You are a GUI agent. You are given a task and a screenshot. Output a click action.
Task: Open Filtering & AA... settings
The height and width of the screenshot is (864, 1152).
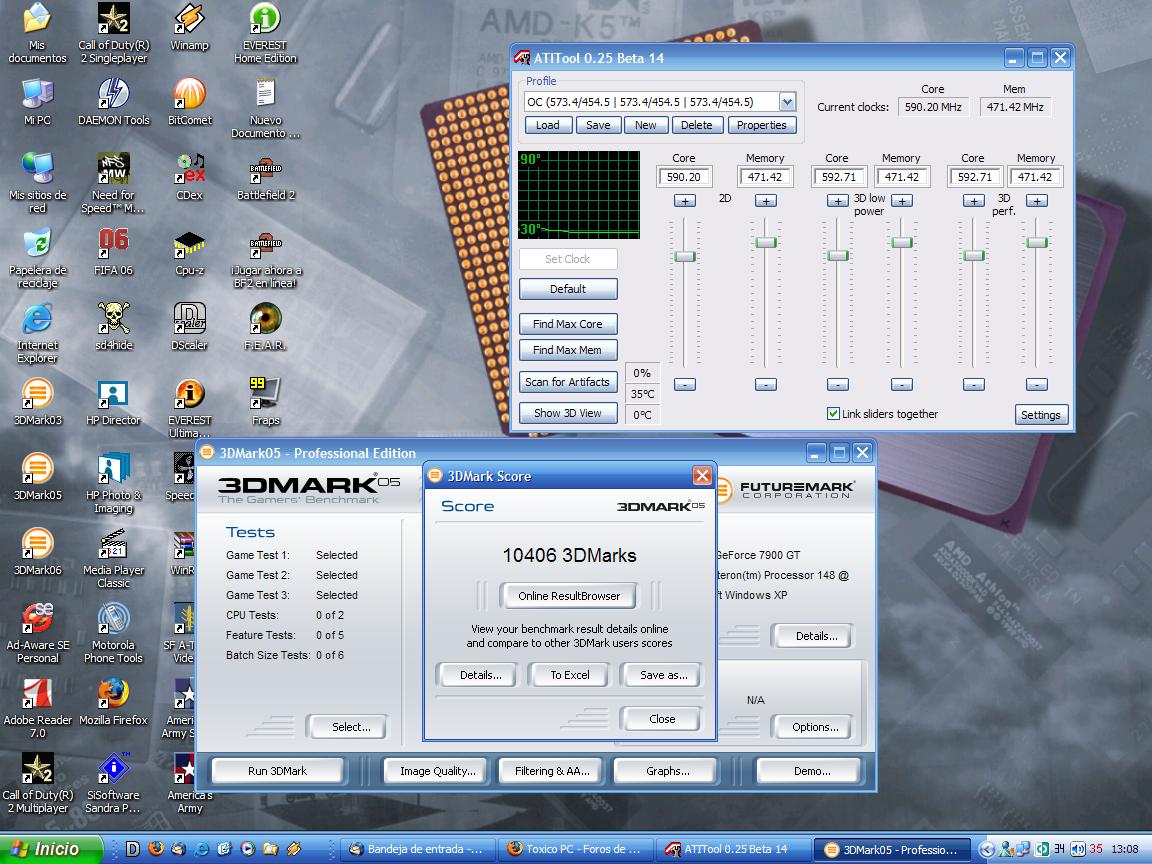point(552,771)
